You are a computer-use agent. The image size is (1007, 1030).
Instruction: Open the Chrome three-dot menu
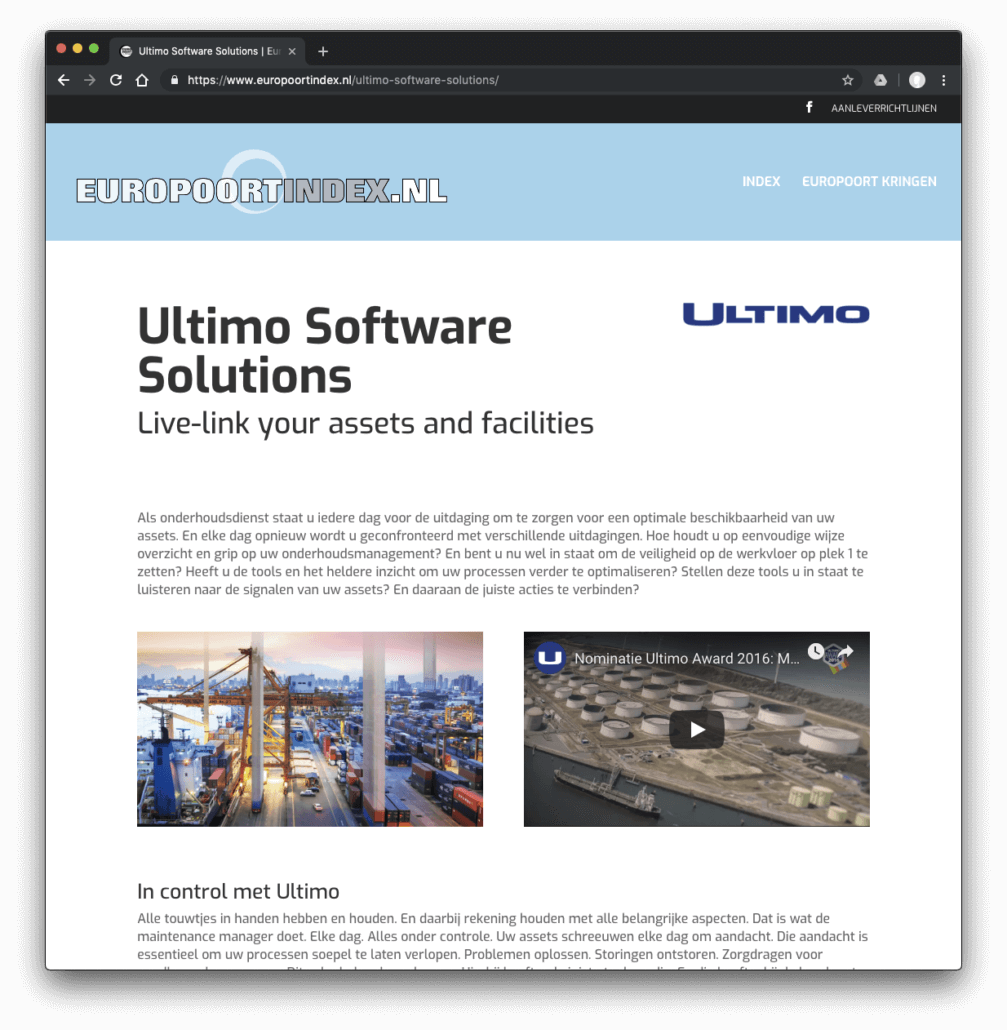[x=943, y=80]
